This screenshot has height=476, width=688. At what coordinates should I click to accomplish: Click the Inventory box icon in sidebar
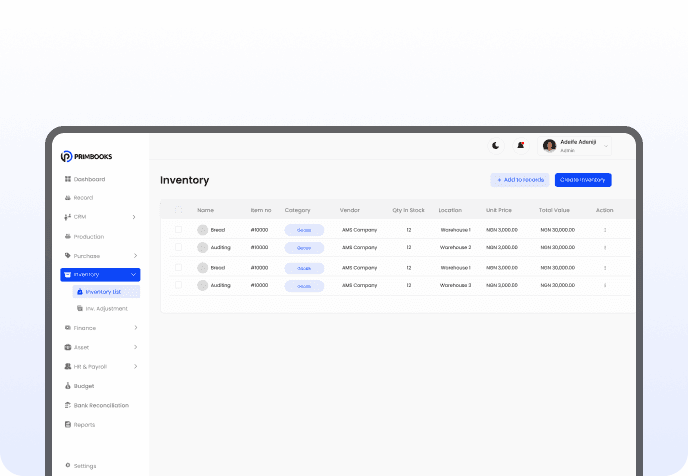68,275
